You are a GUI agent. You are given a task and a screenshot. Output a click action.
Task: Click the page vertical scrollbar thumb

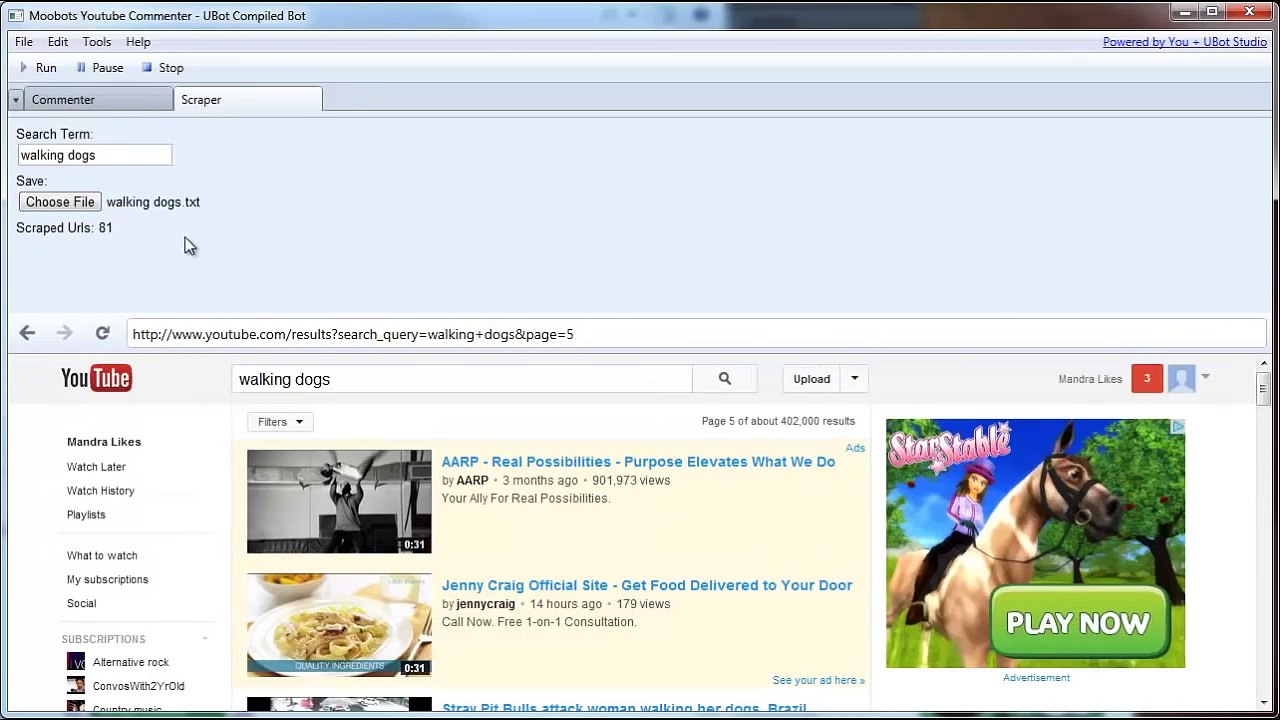click(1263, 387)
